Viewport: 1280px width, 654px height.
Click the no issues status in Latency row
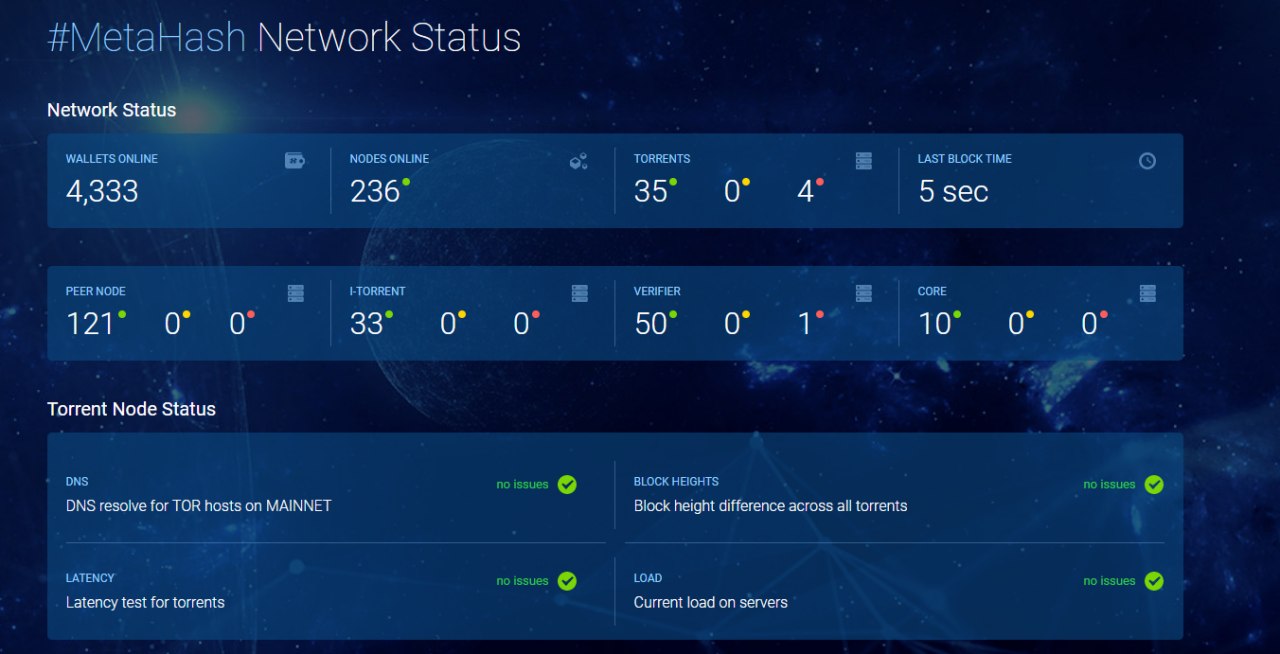click(523, 580)
